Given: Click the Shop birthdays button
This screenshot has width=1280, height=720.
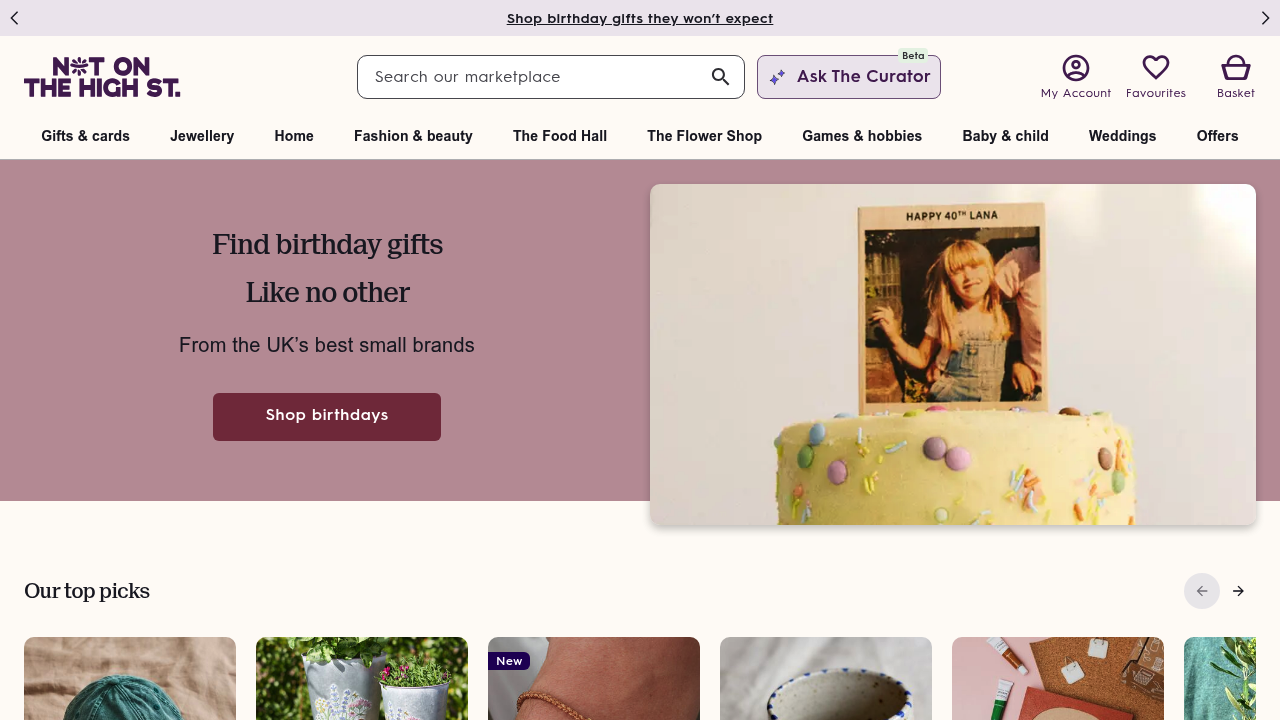Looking at the screenshot, I should coord(326,416).
